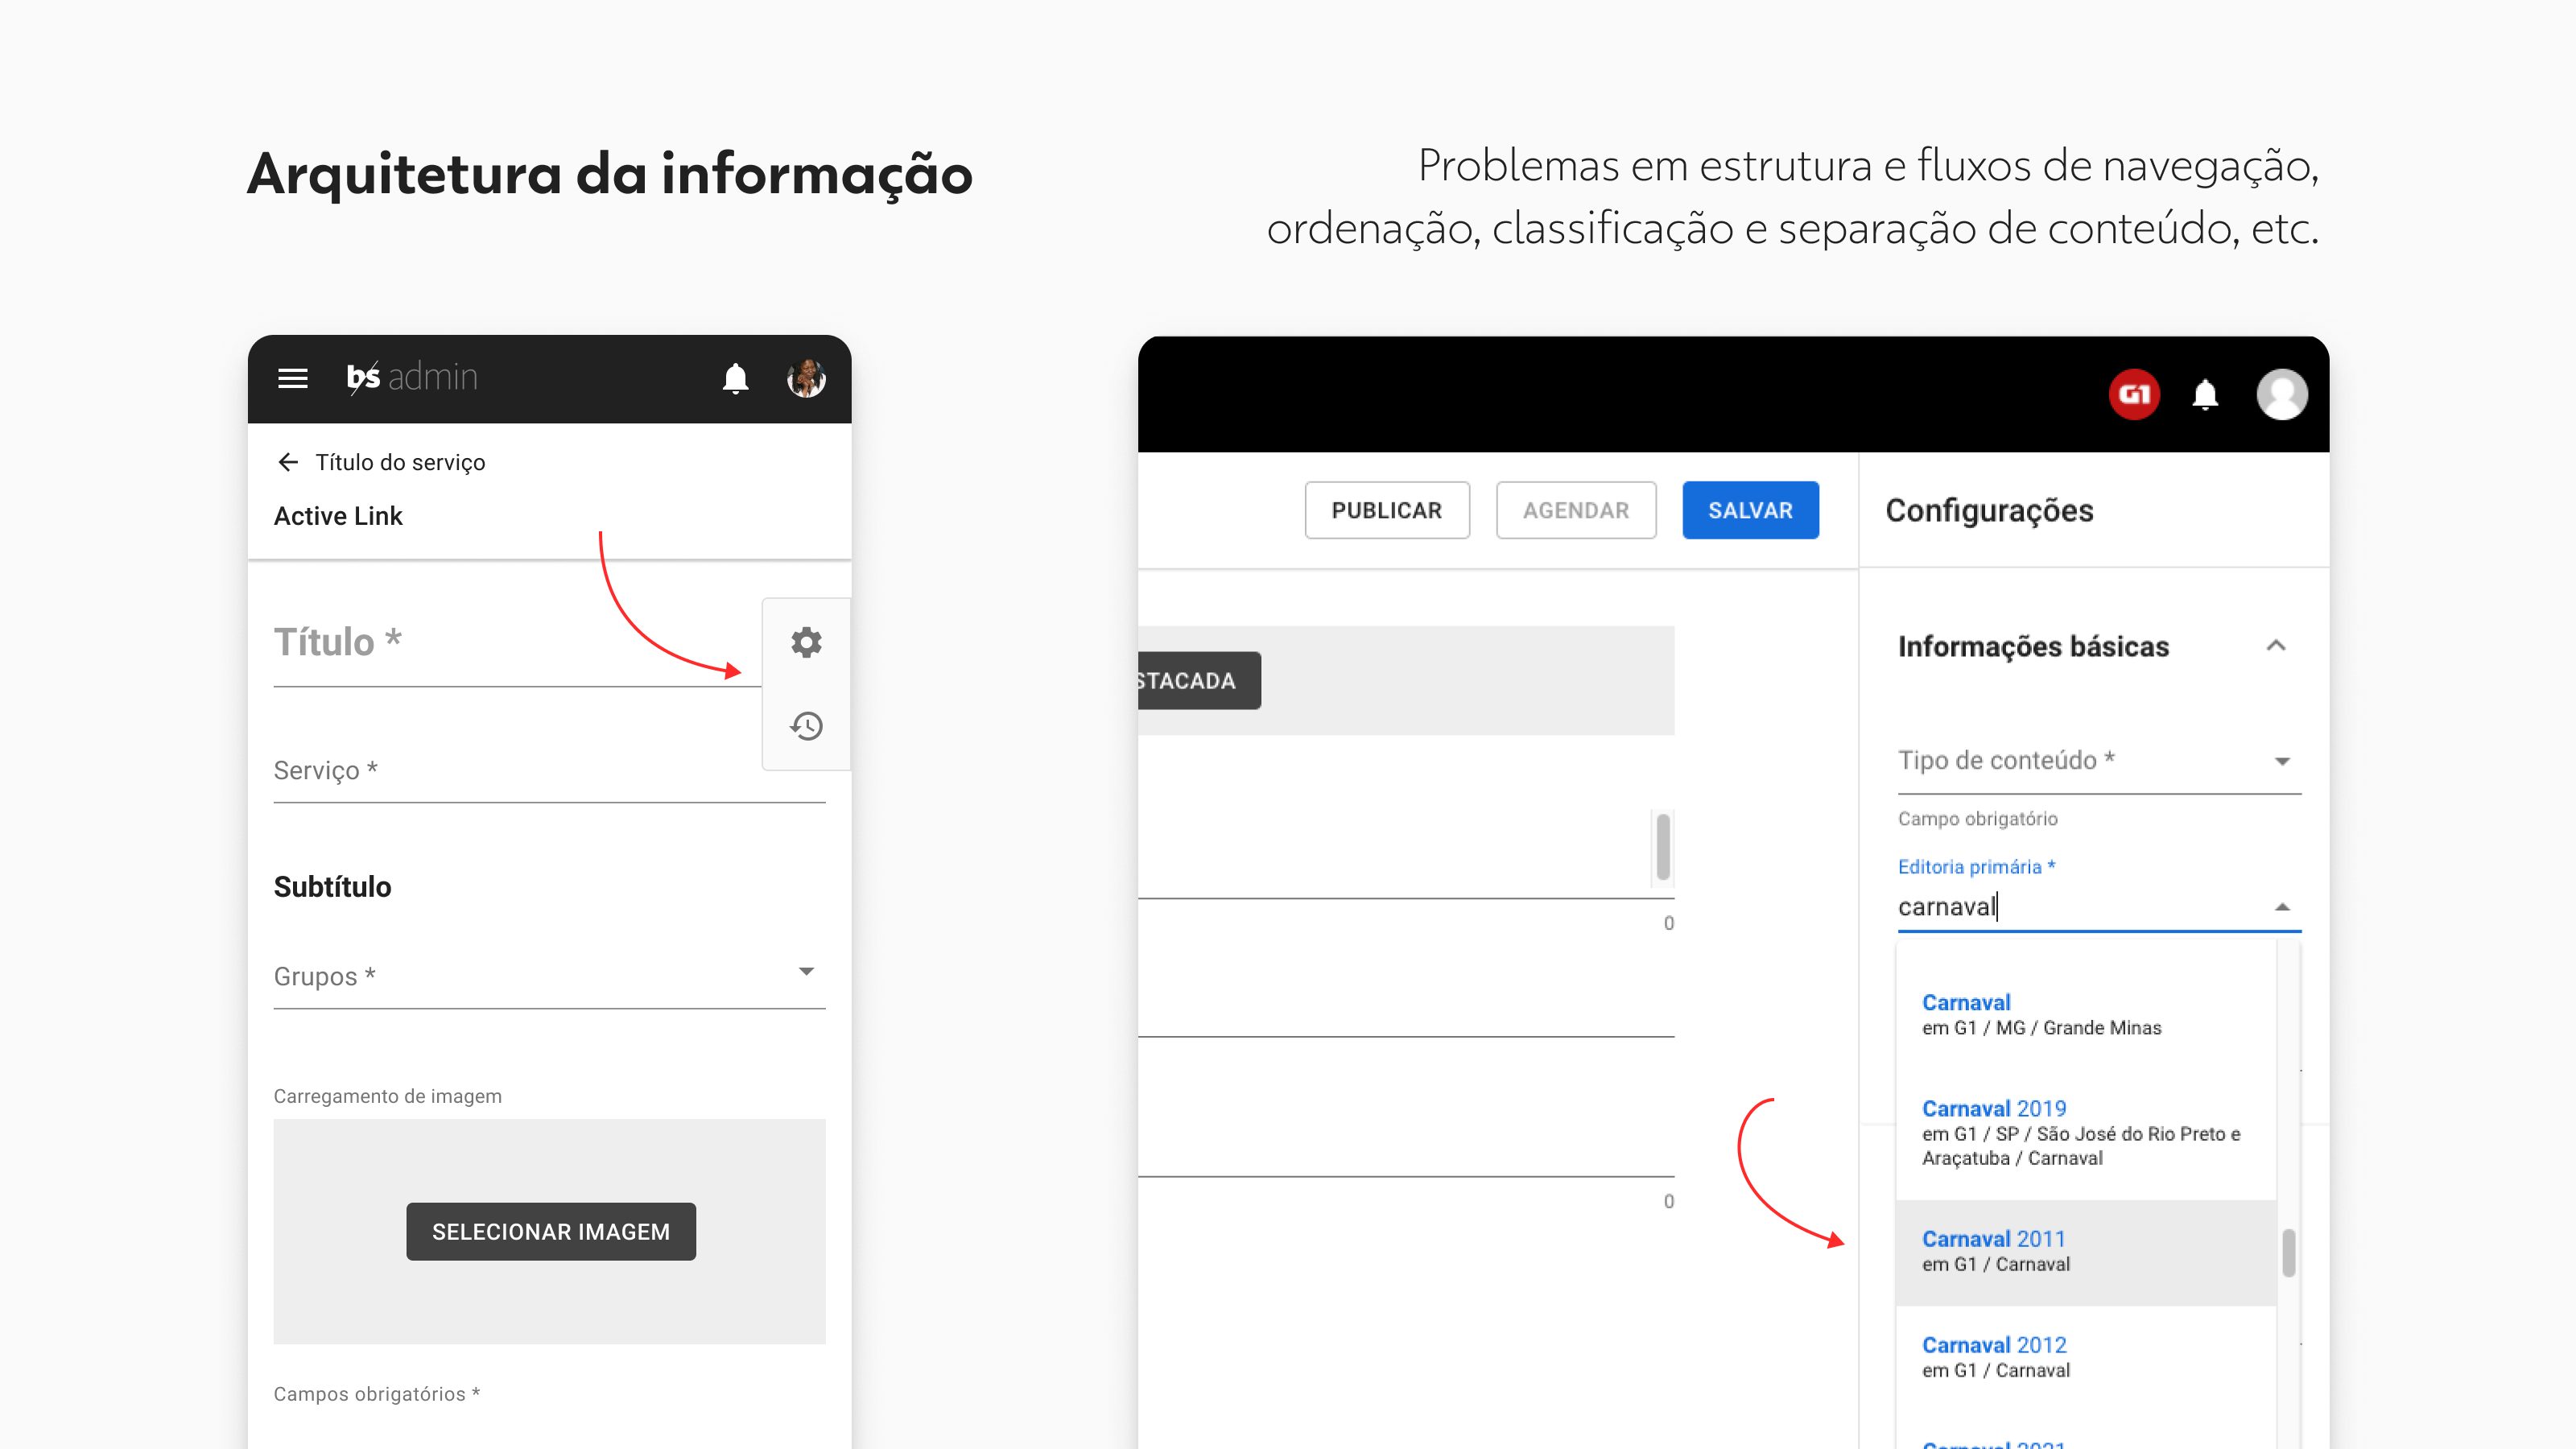Click the Editoria primária label
Image resolution: width=2576 pixels, height=1449 pixels.
pos(1976,866)
